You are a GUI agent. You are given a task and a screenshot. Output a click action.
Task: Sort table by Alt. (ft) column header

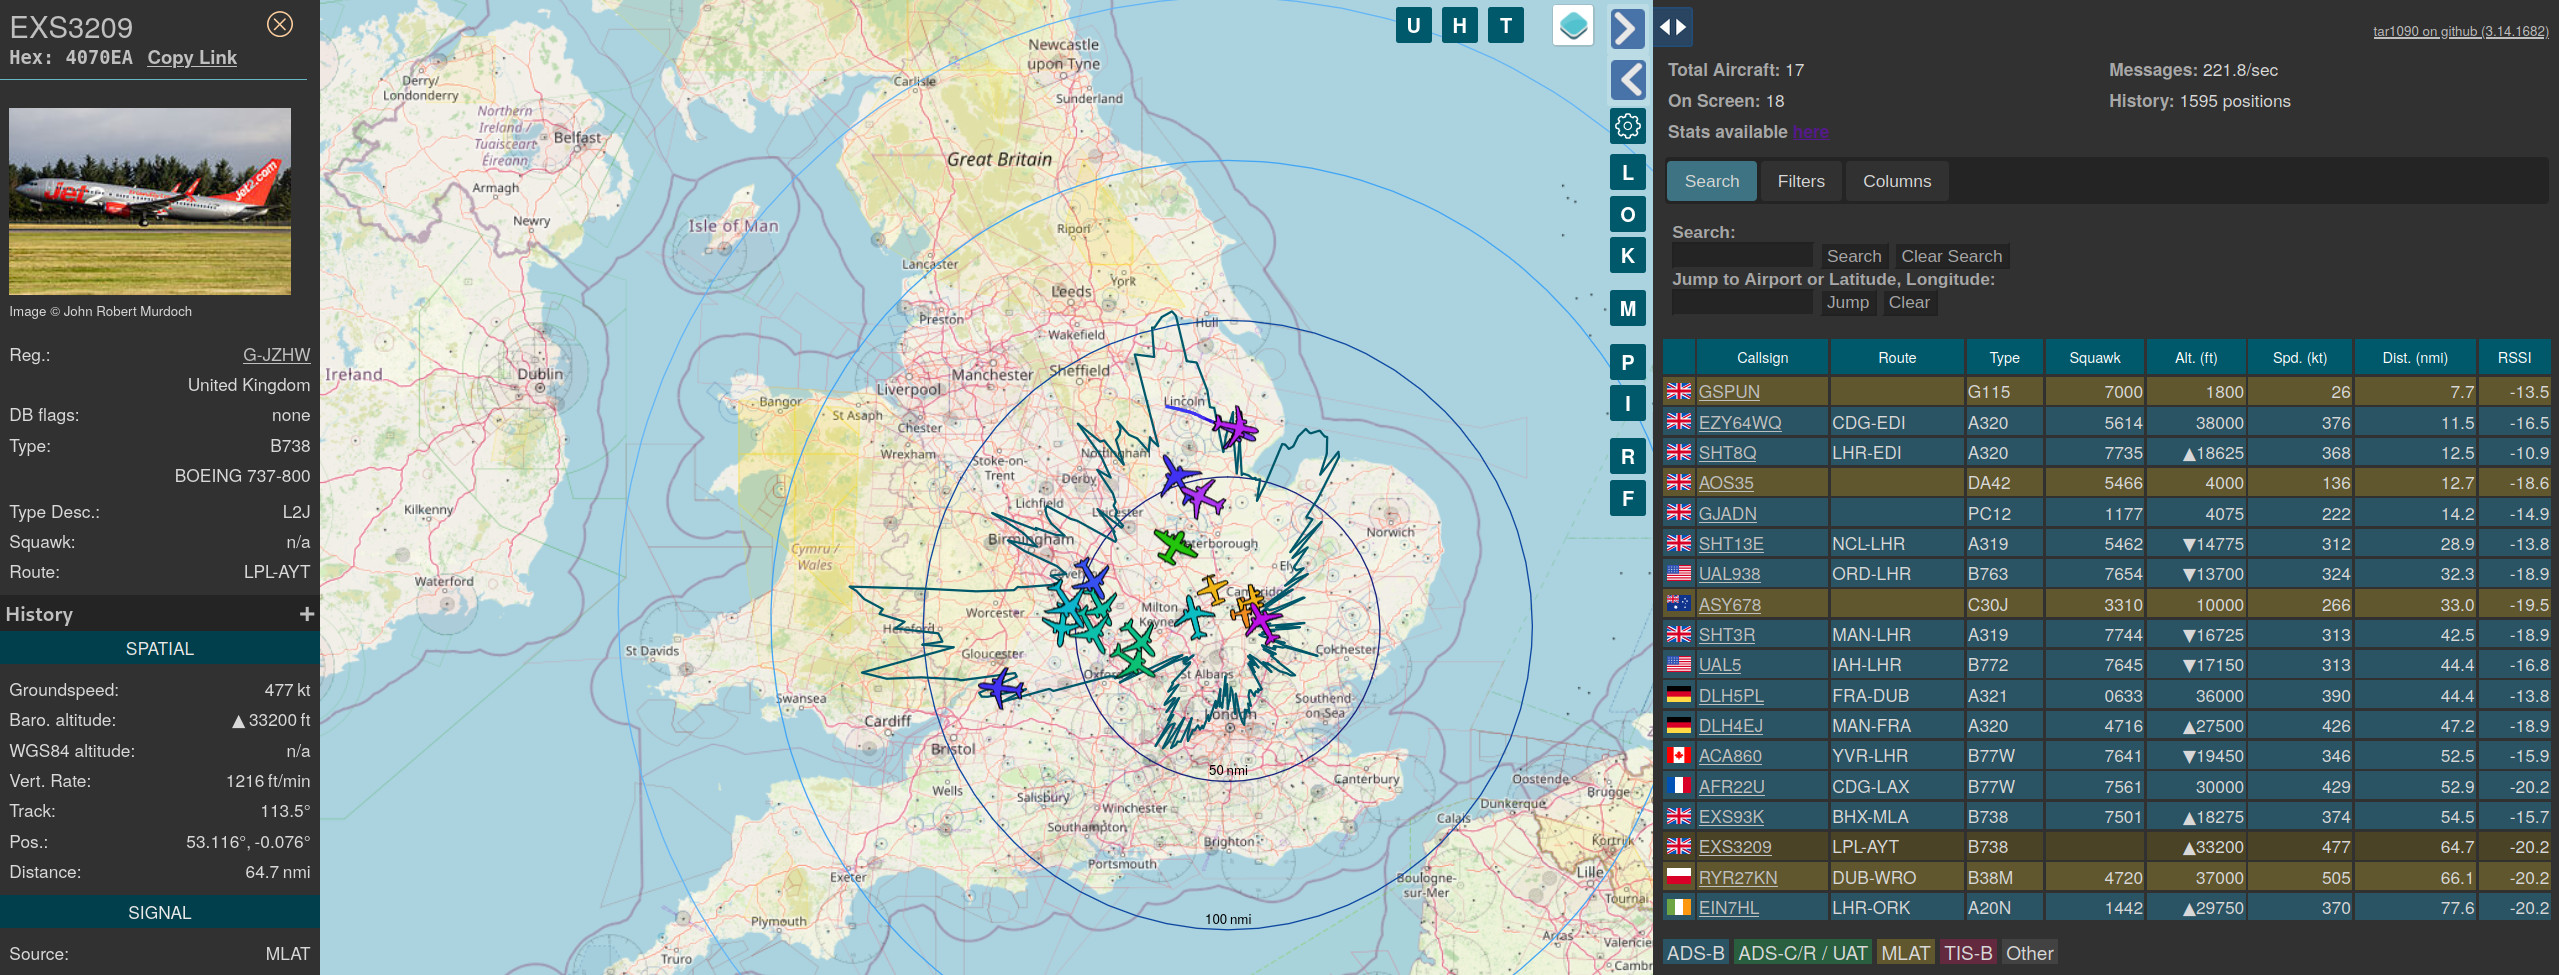tap(2196, 358)
